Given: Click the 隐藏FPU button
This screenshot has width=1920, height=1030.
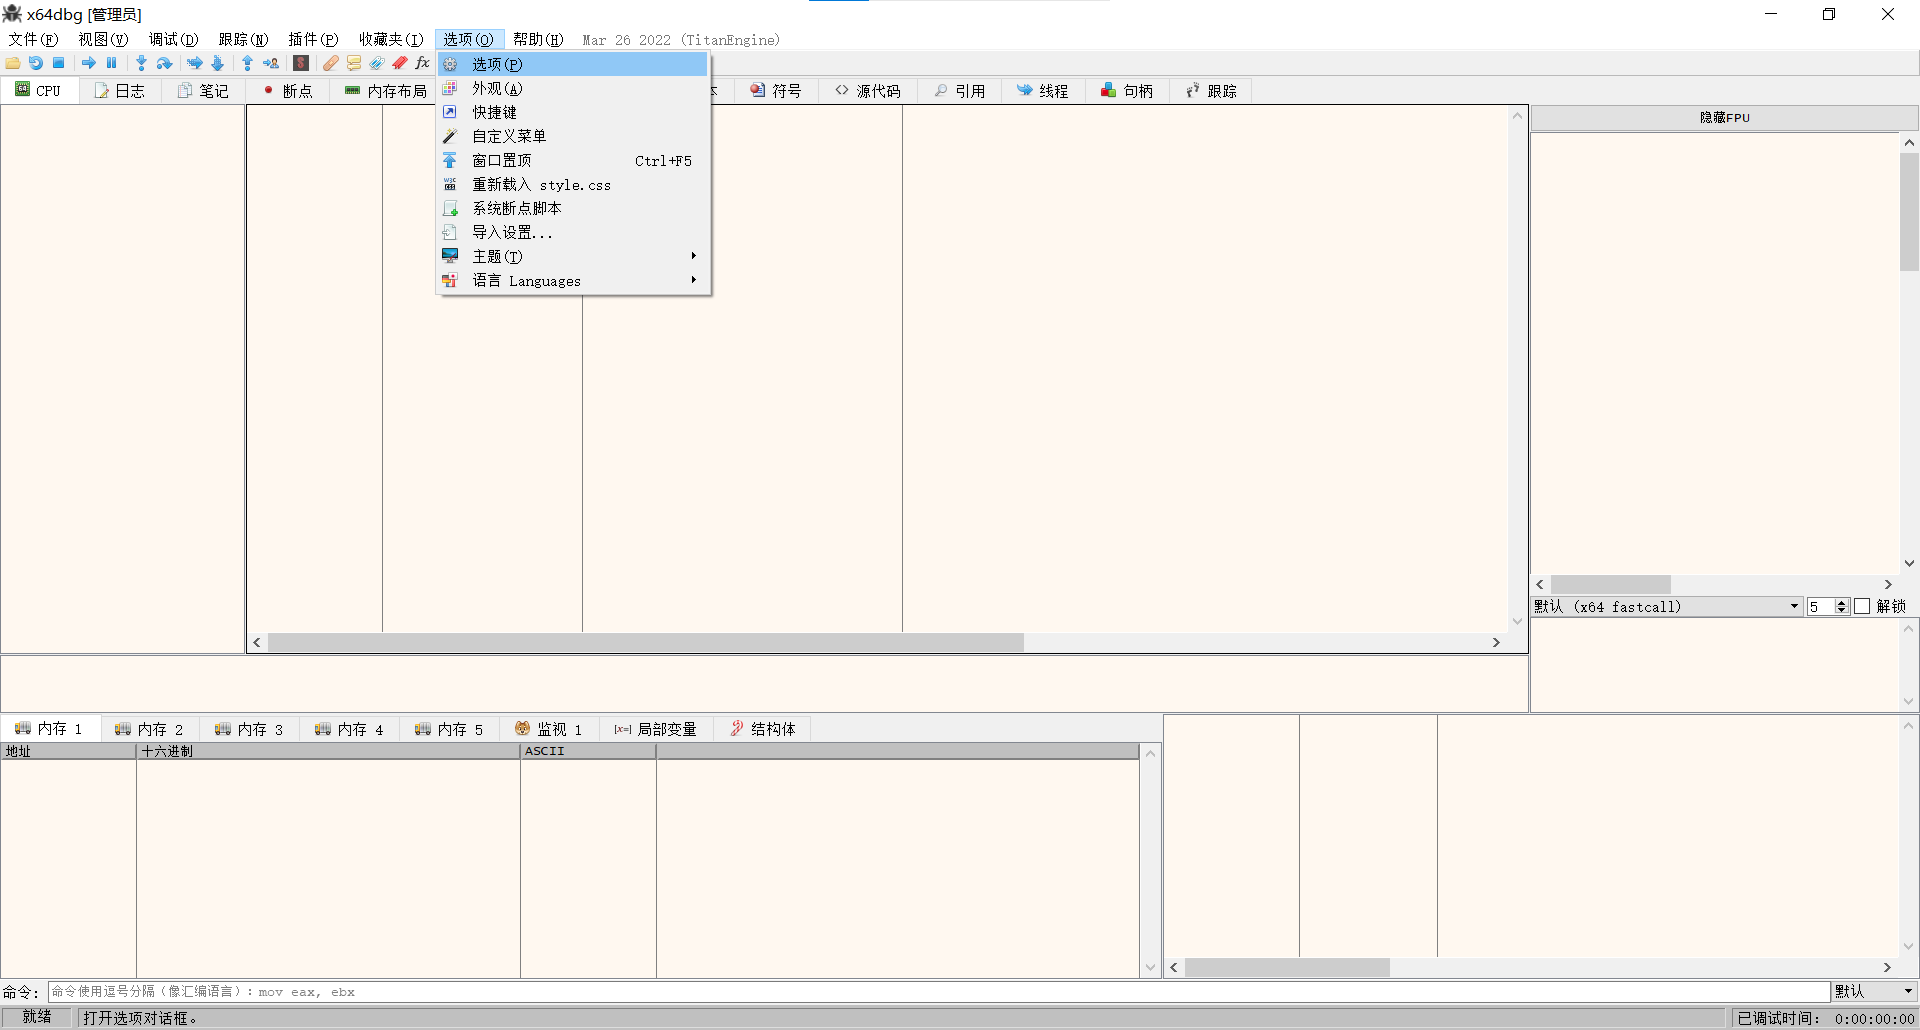Looking at the screenshot, I should tap(1724, 118).
